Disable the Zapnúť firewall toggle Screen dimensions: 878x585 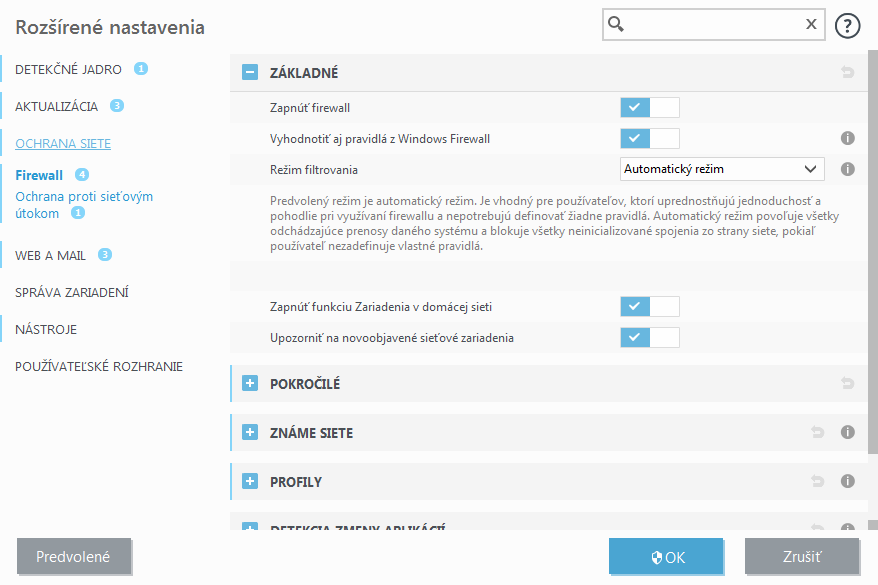click(649, 107)
